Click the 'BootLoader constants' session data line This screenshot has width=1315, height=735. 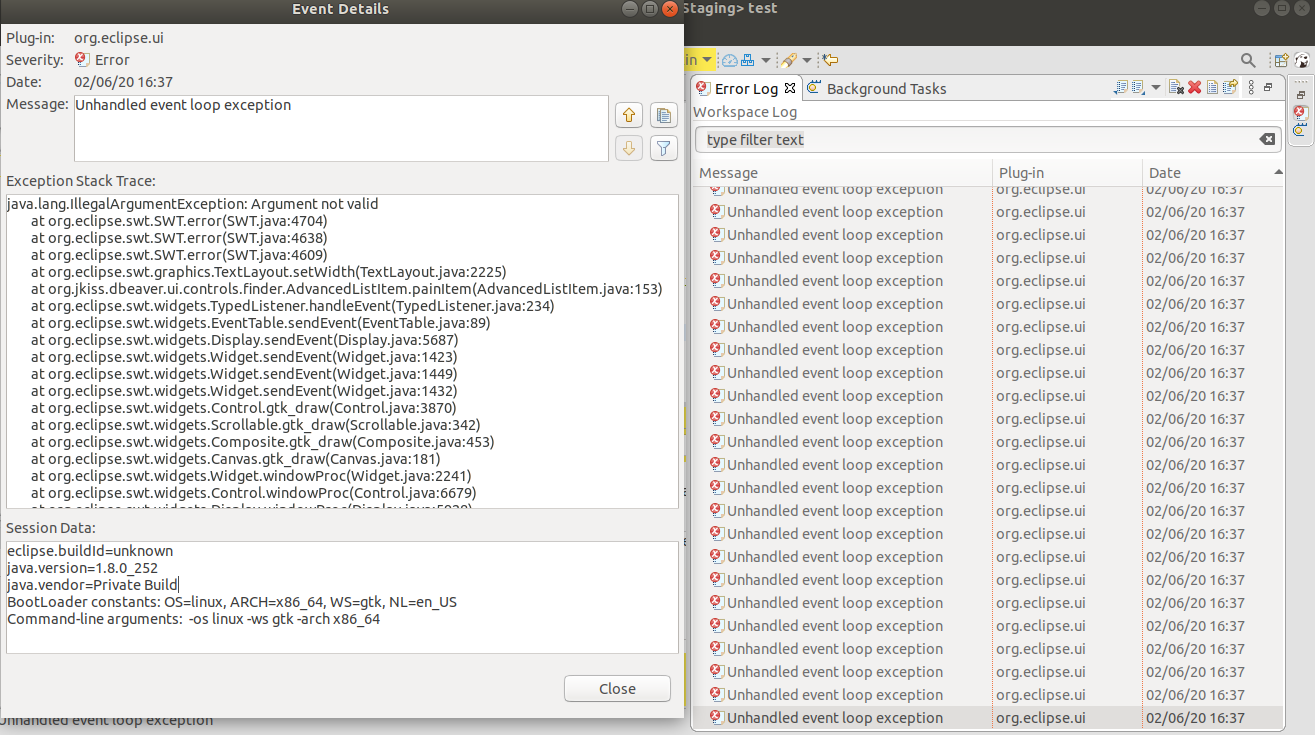232,601
